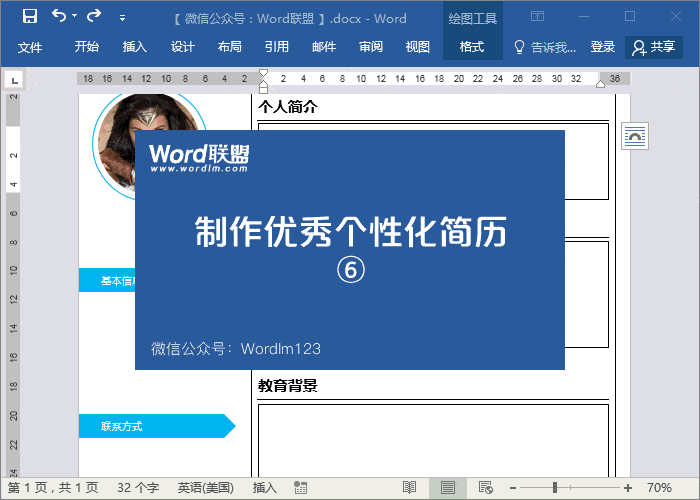Click the first line indent marker on ruler
This screenshot has height=500, width=700.
pos(263,73)
